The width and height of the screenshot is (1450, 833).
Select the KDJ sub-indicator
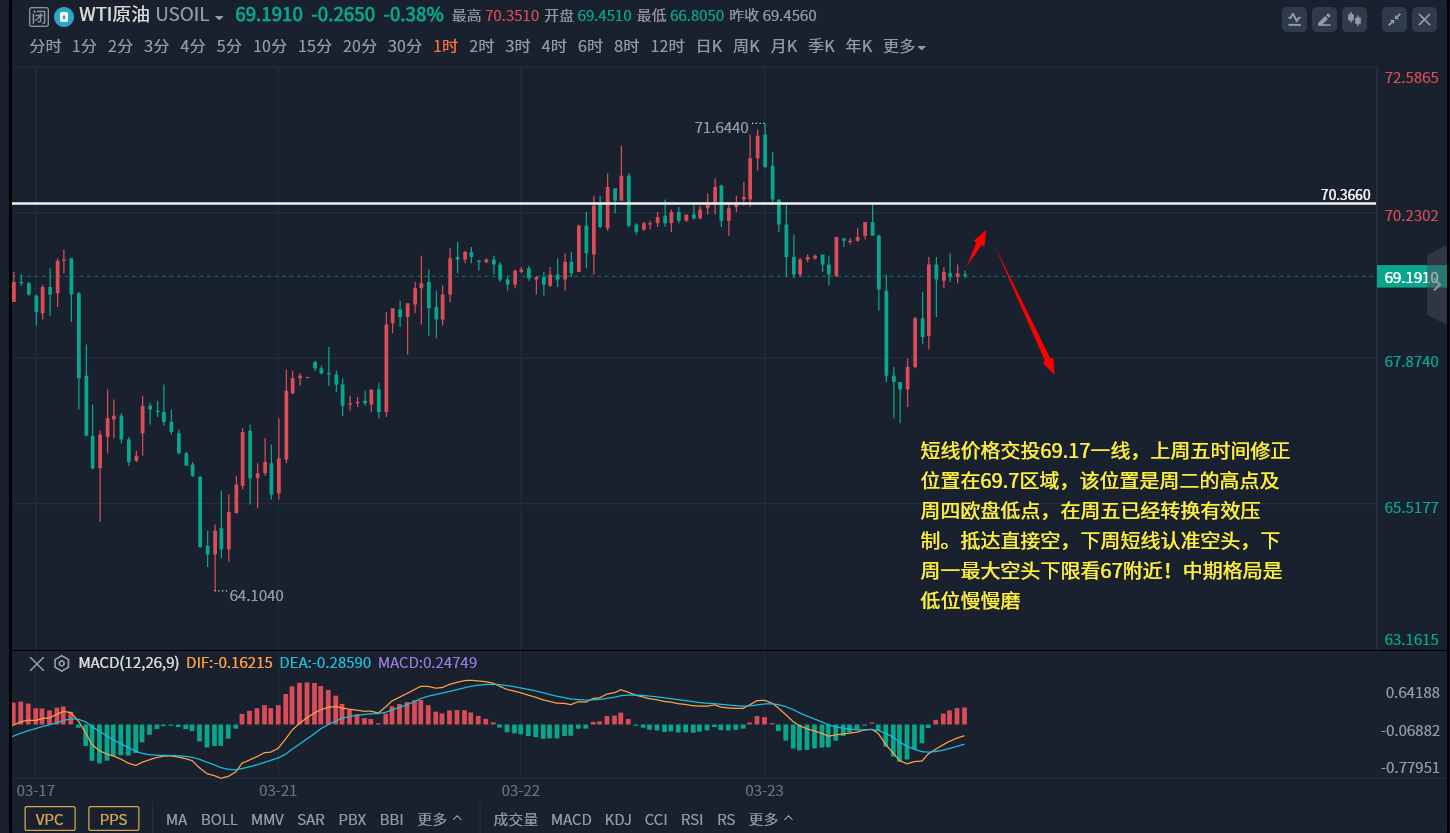618,819
